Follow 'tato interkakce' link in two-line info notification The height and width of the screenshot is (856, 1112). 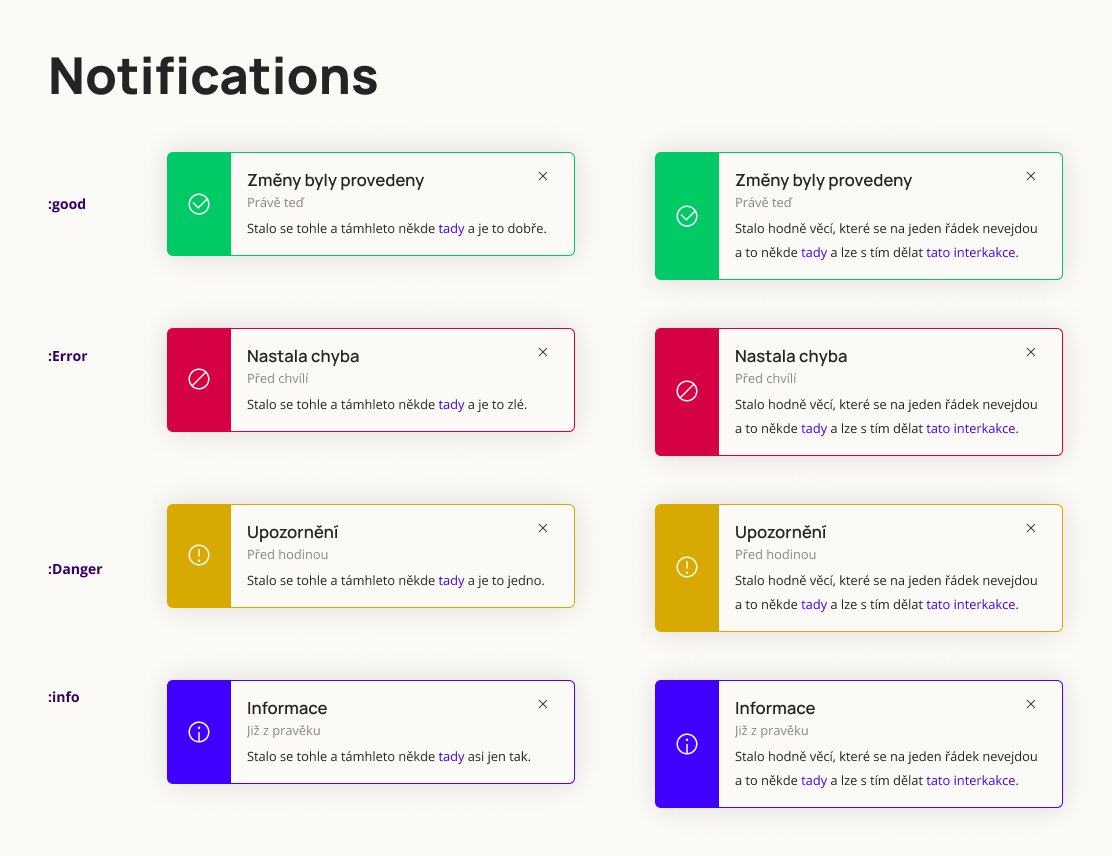(x=970, y=780)
